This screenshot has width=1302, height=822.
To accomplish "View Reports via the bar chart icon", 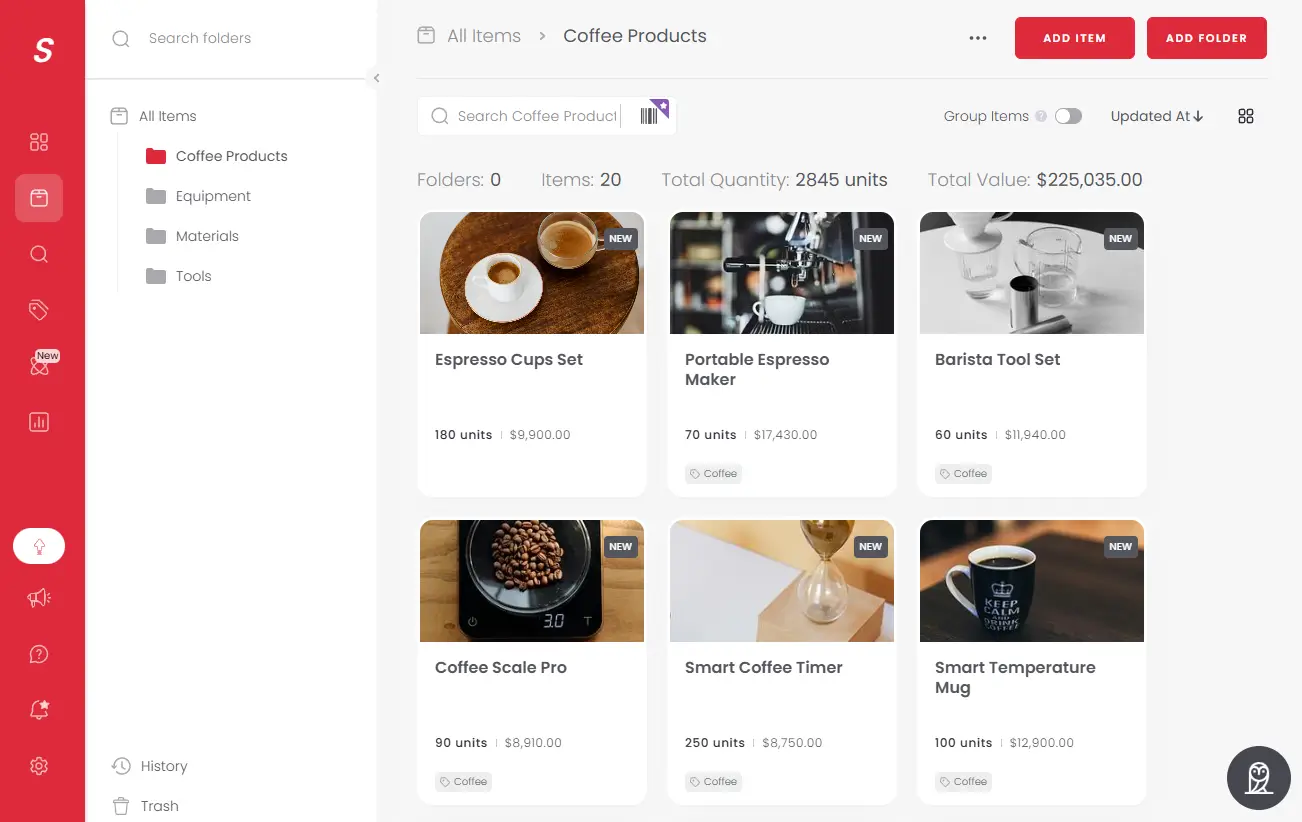I will pos(39,422).
